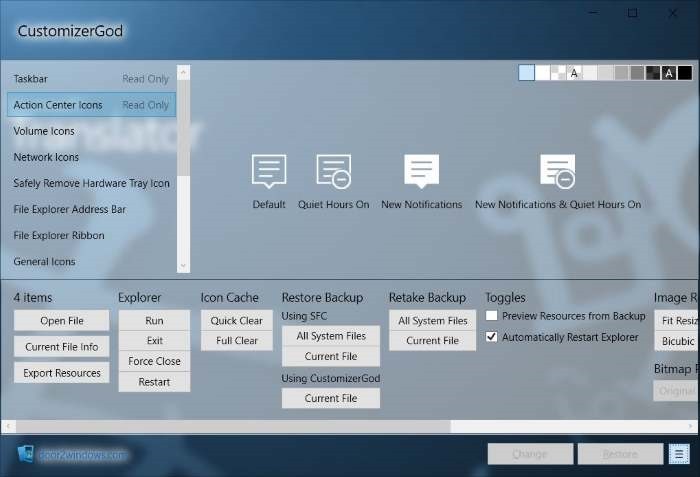Click the category list scroll-up arrow
Screen dimensions: 700x477
tap(183, 72)
